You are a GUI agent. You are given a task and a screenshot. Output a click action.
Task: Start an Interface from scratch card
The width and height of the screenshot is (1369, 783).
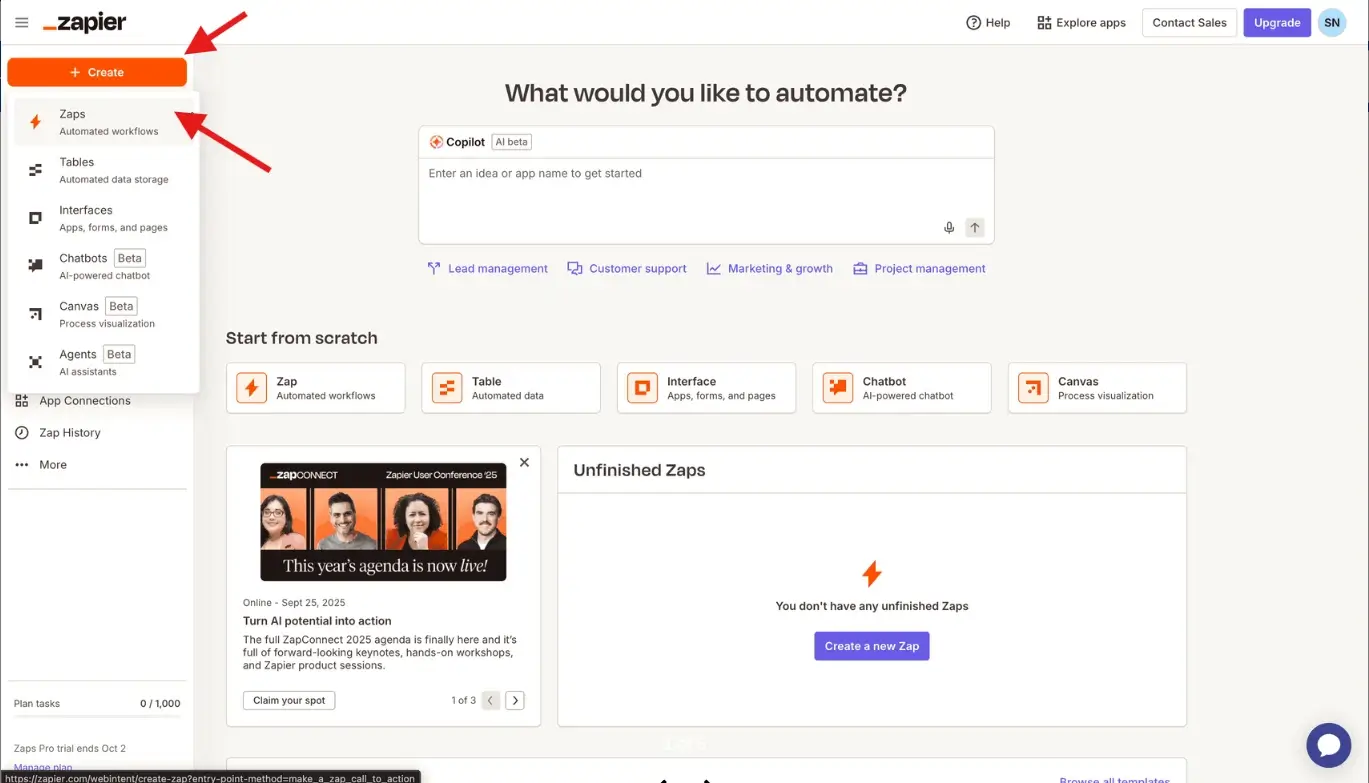(x=707, y=388)
